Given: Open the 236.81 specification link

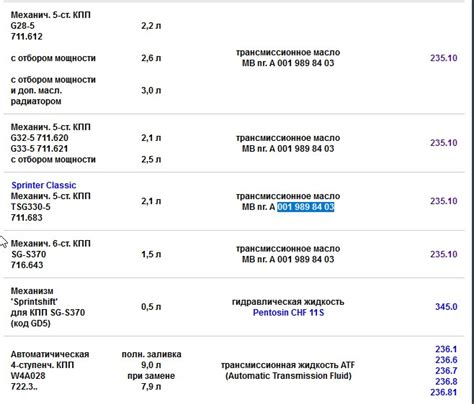Looking at the screenshot, I should tap(444, 392).
